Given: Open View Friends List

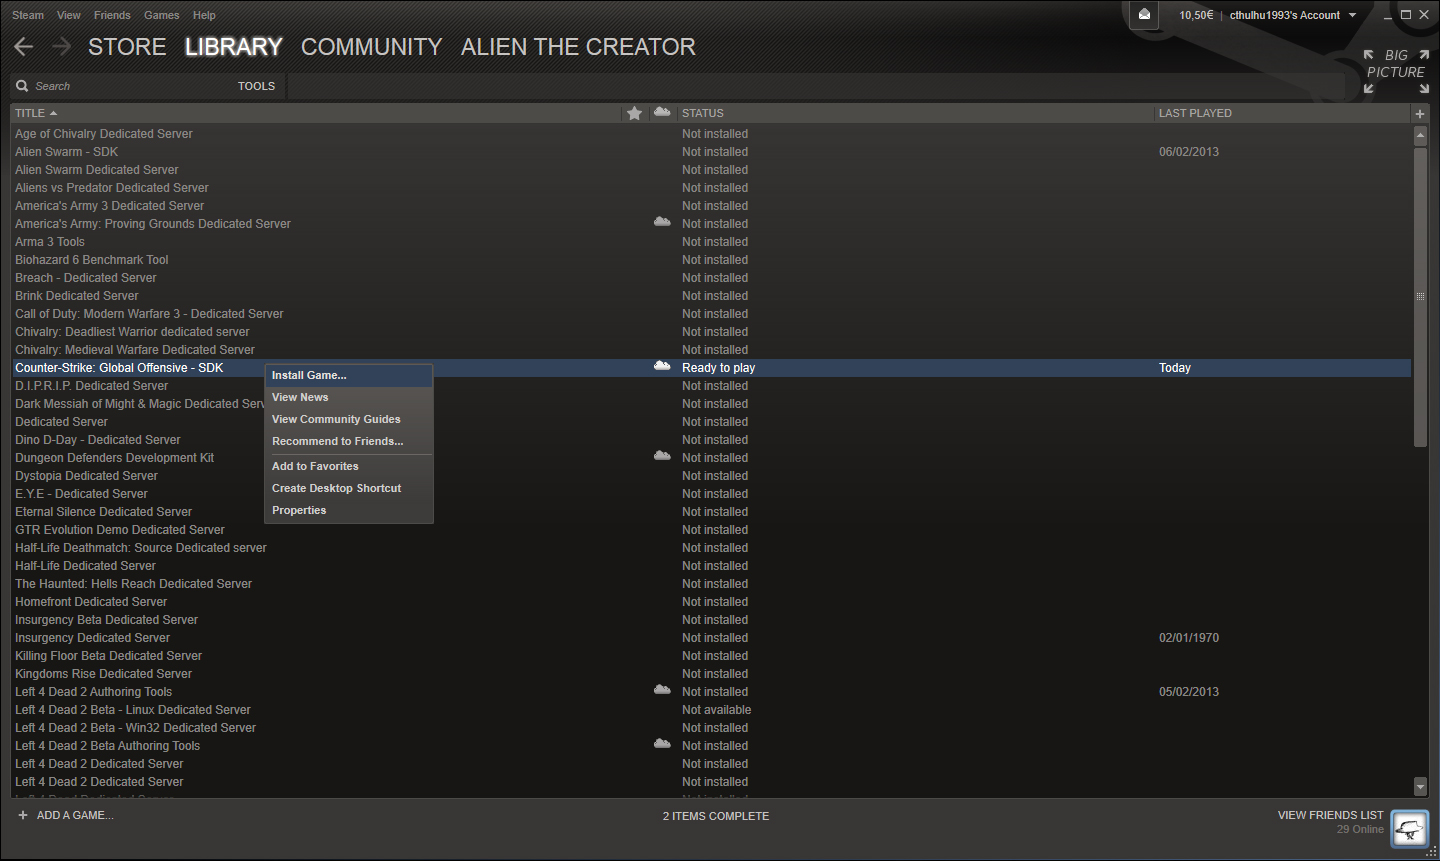Looking at the screenshot, I should coord(1330,815).
